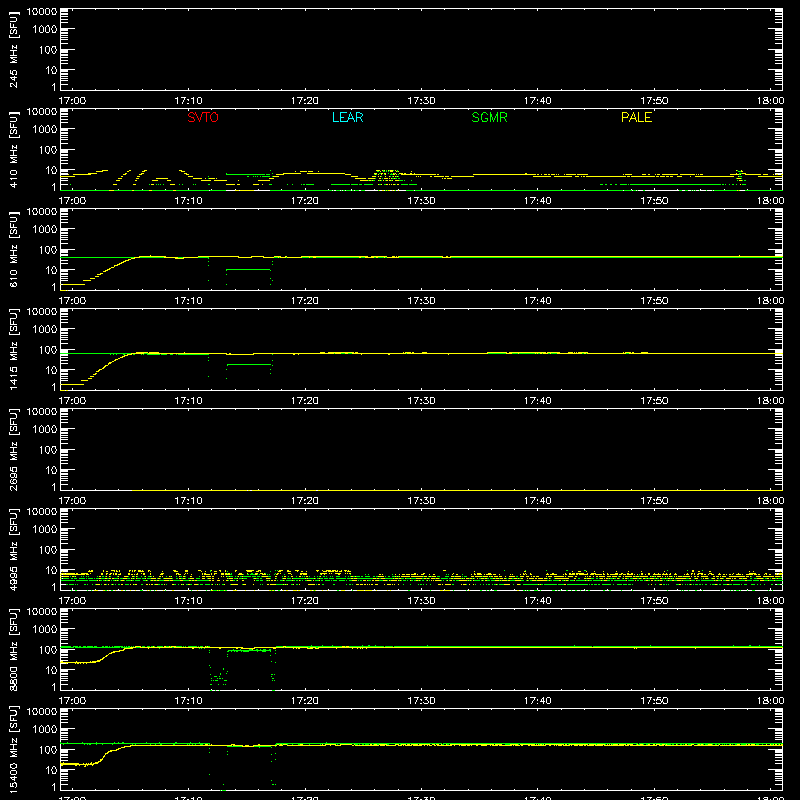Click the 10 y-axis tick of the 1415 MHz panel
Screen dimensions: 800x800
[x=51, y=370]
